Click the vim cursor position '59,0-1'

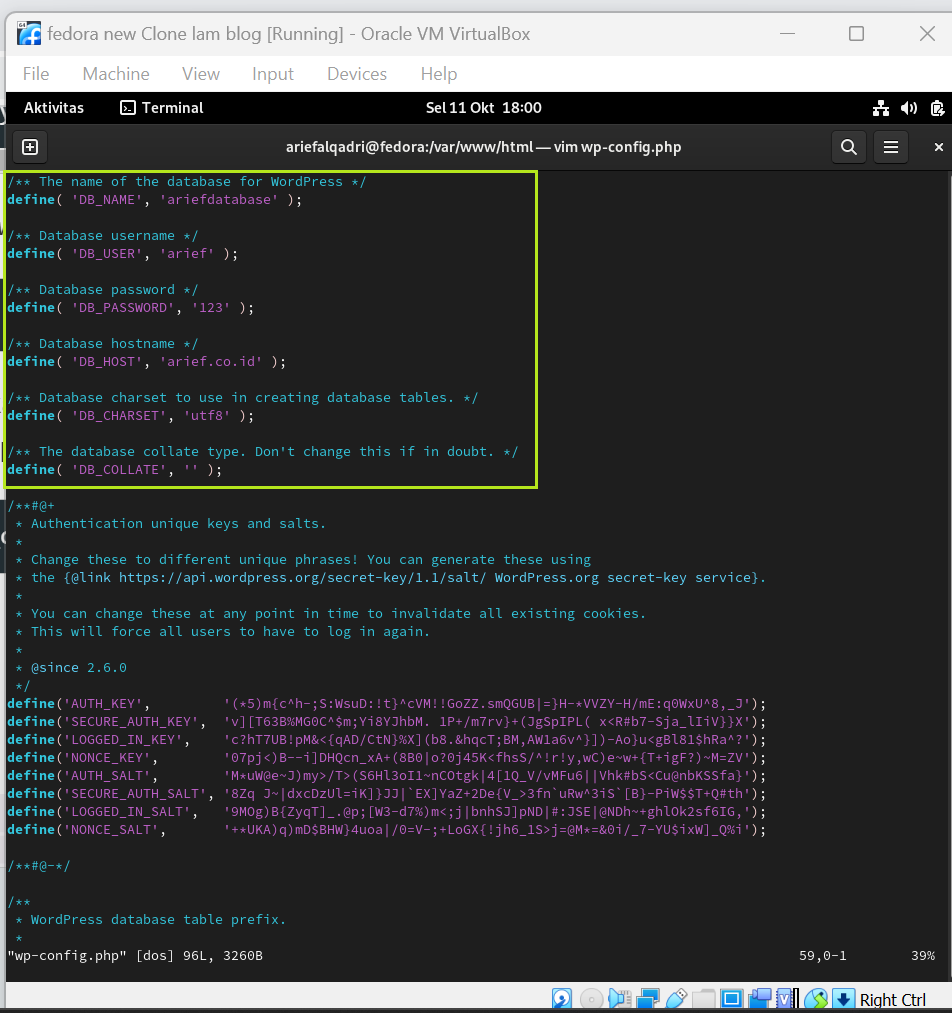[823, 956]
